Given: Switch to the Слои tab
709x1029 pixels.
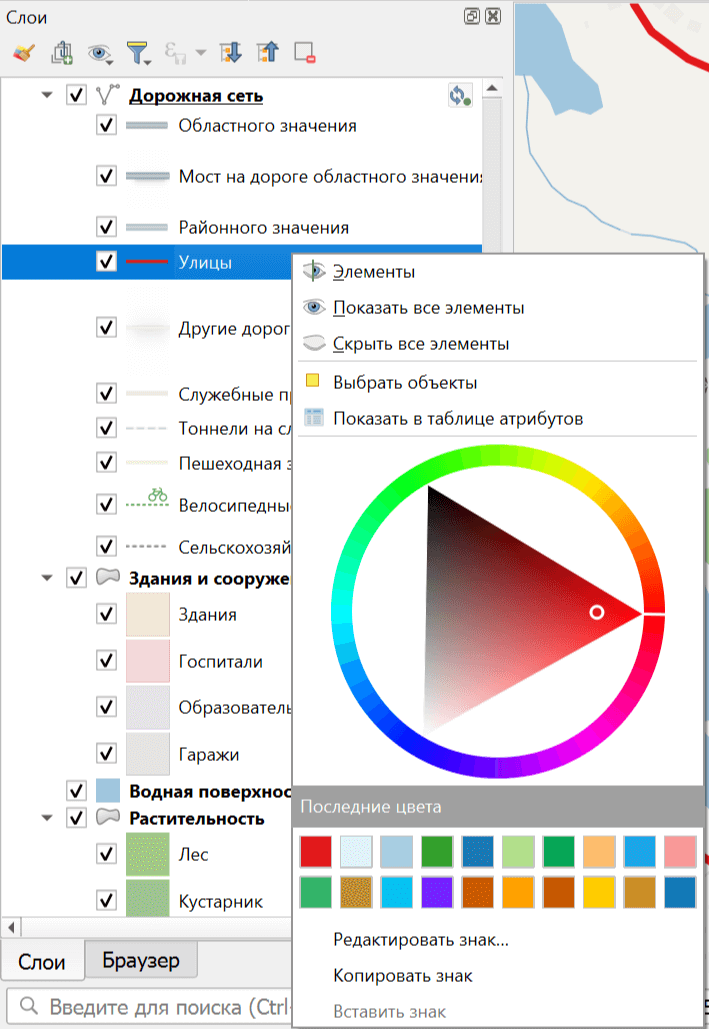Looking at the screenshot, I should pos(42,961).
